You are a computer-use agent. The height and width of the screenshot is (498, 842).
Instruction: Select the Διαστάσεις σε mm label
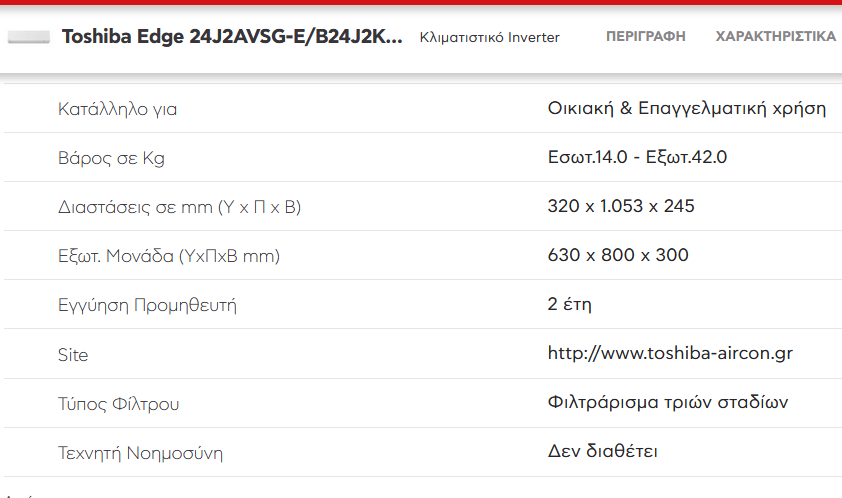[x=179, y=207]
